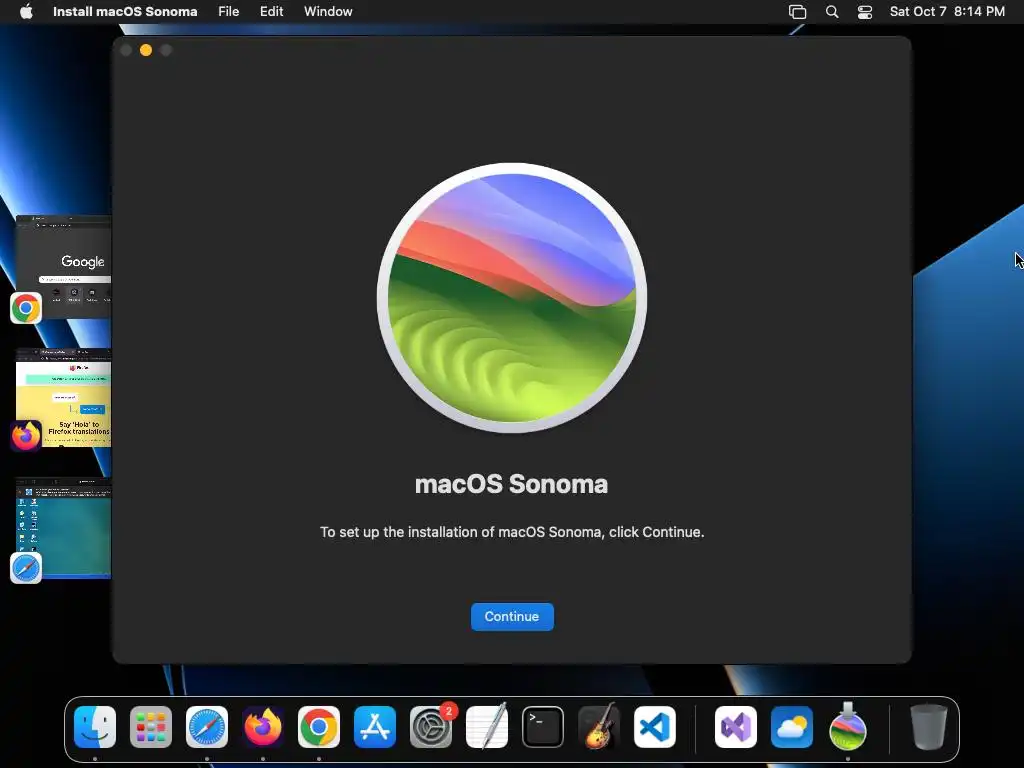Open Visual Studio Code from the Dock
The image size is (1024, 768).
click(x=655, y=727)
